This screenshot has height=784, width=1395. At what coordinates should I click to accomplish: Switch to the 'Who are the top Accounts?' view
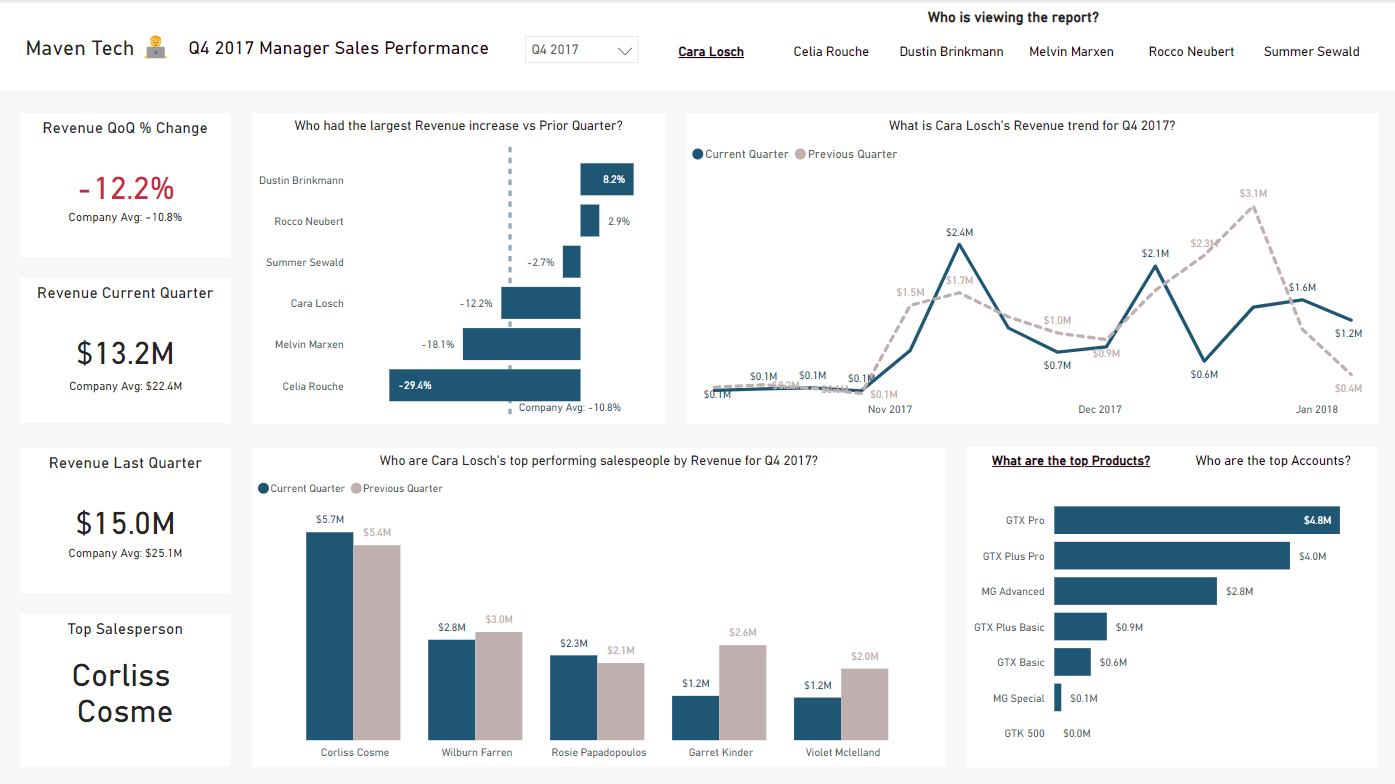click(1274, 460)
